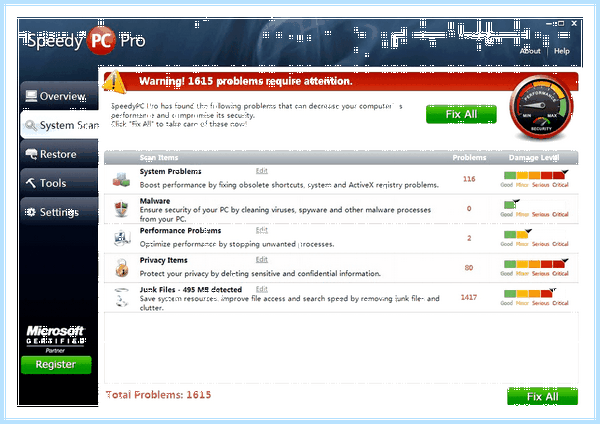Click the 1417 problems count

469,297
